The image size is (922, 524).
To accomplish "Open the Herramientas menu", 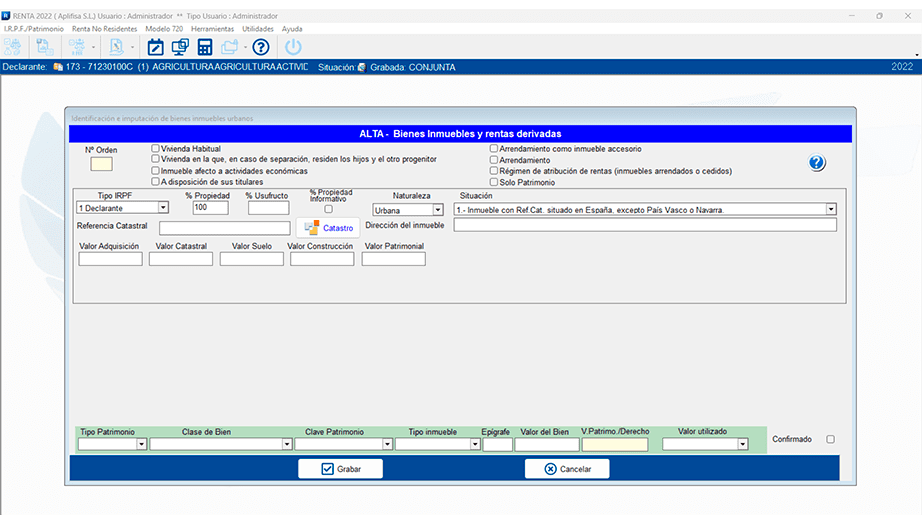I will (212, 29).
